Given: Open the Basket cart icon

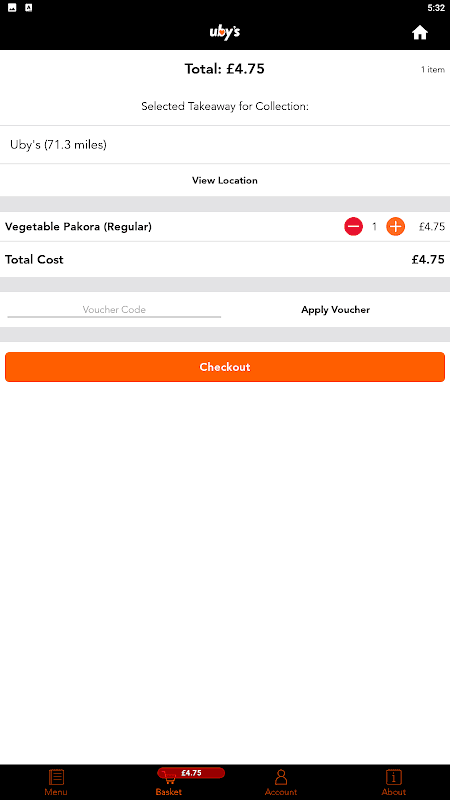Looking at the screenshot, I should pos(169,779).
